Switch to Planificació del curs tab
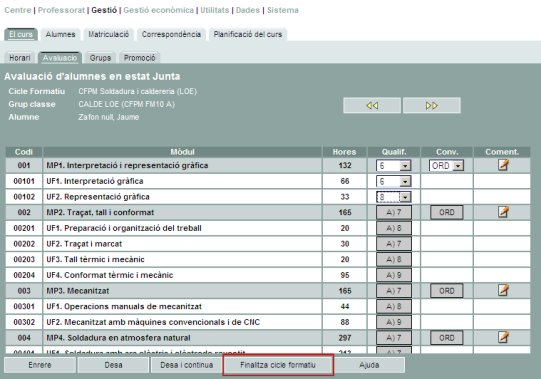The height and width of the screenshot is (379, 541). click(248, 34)
